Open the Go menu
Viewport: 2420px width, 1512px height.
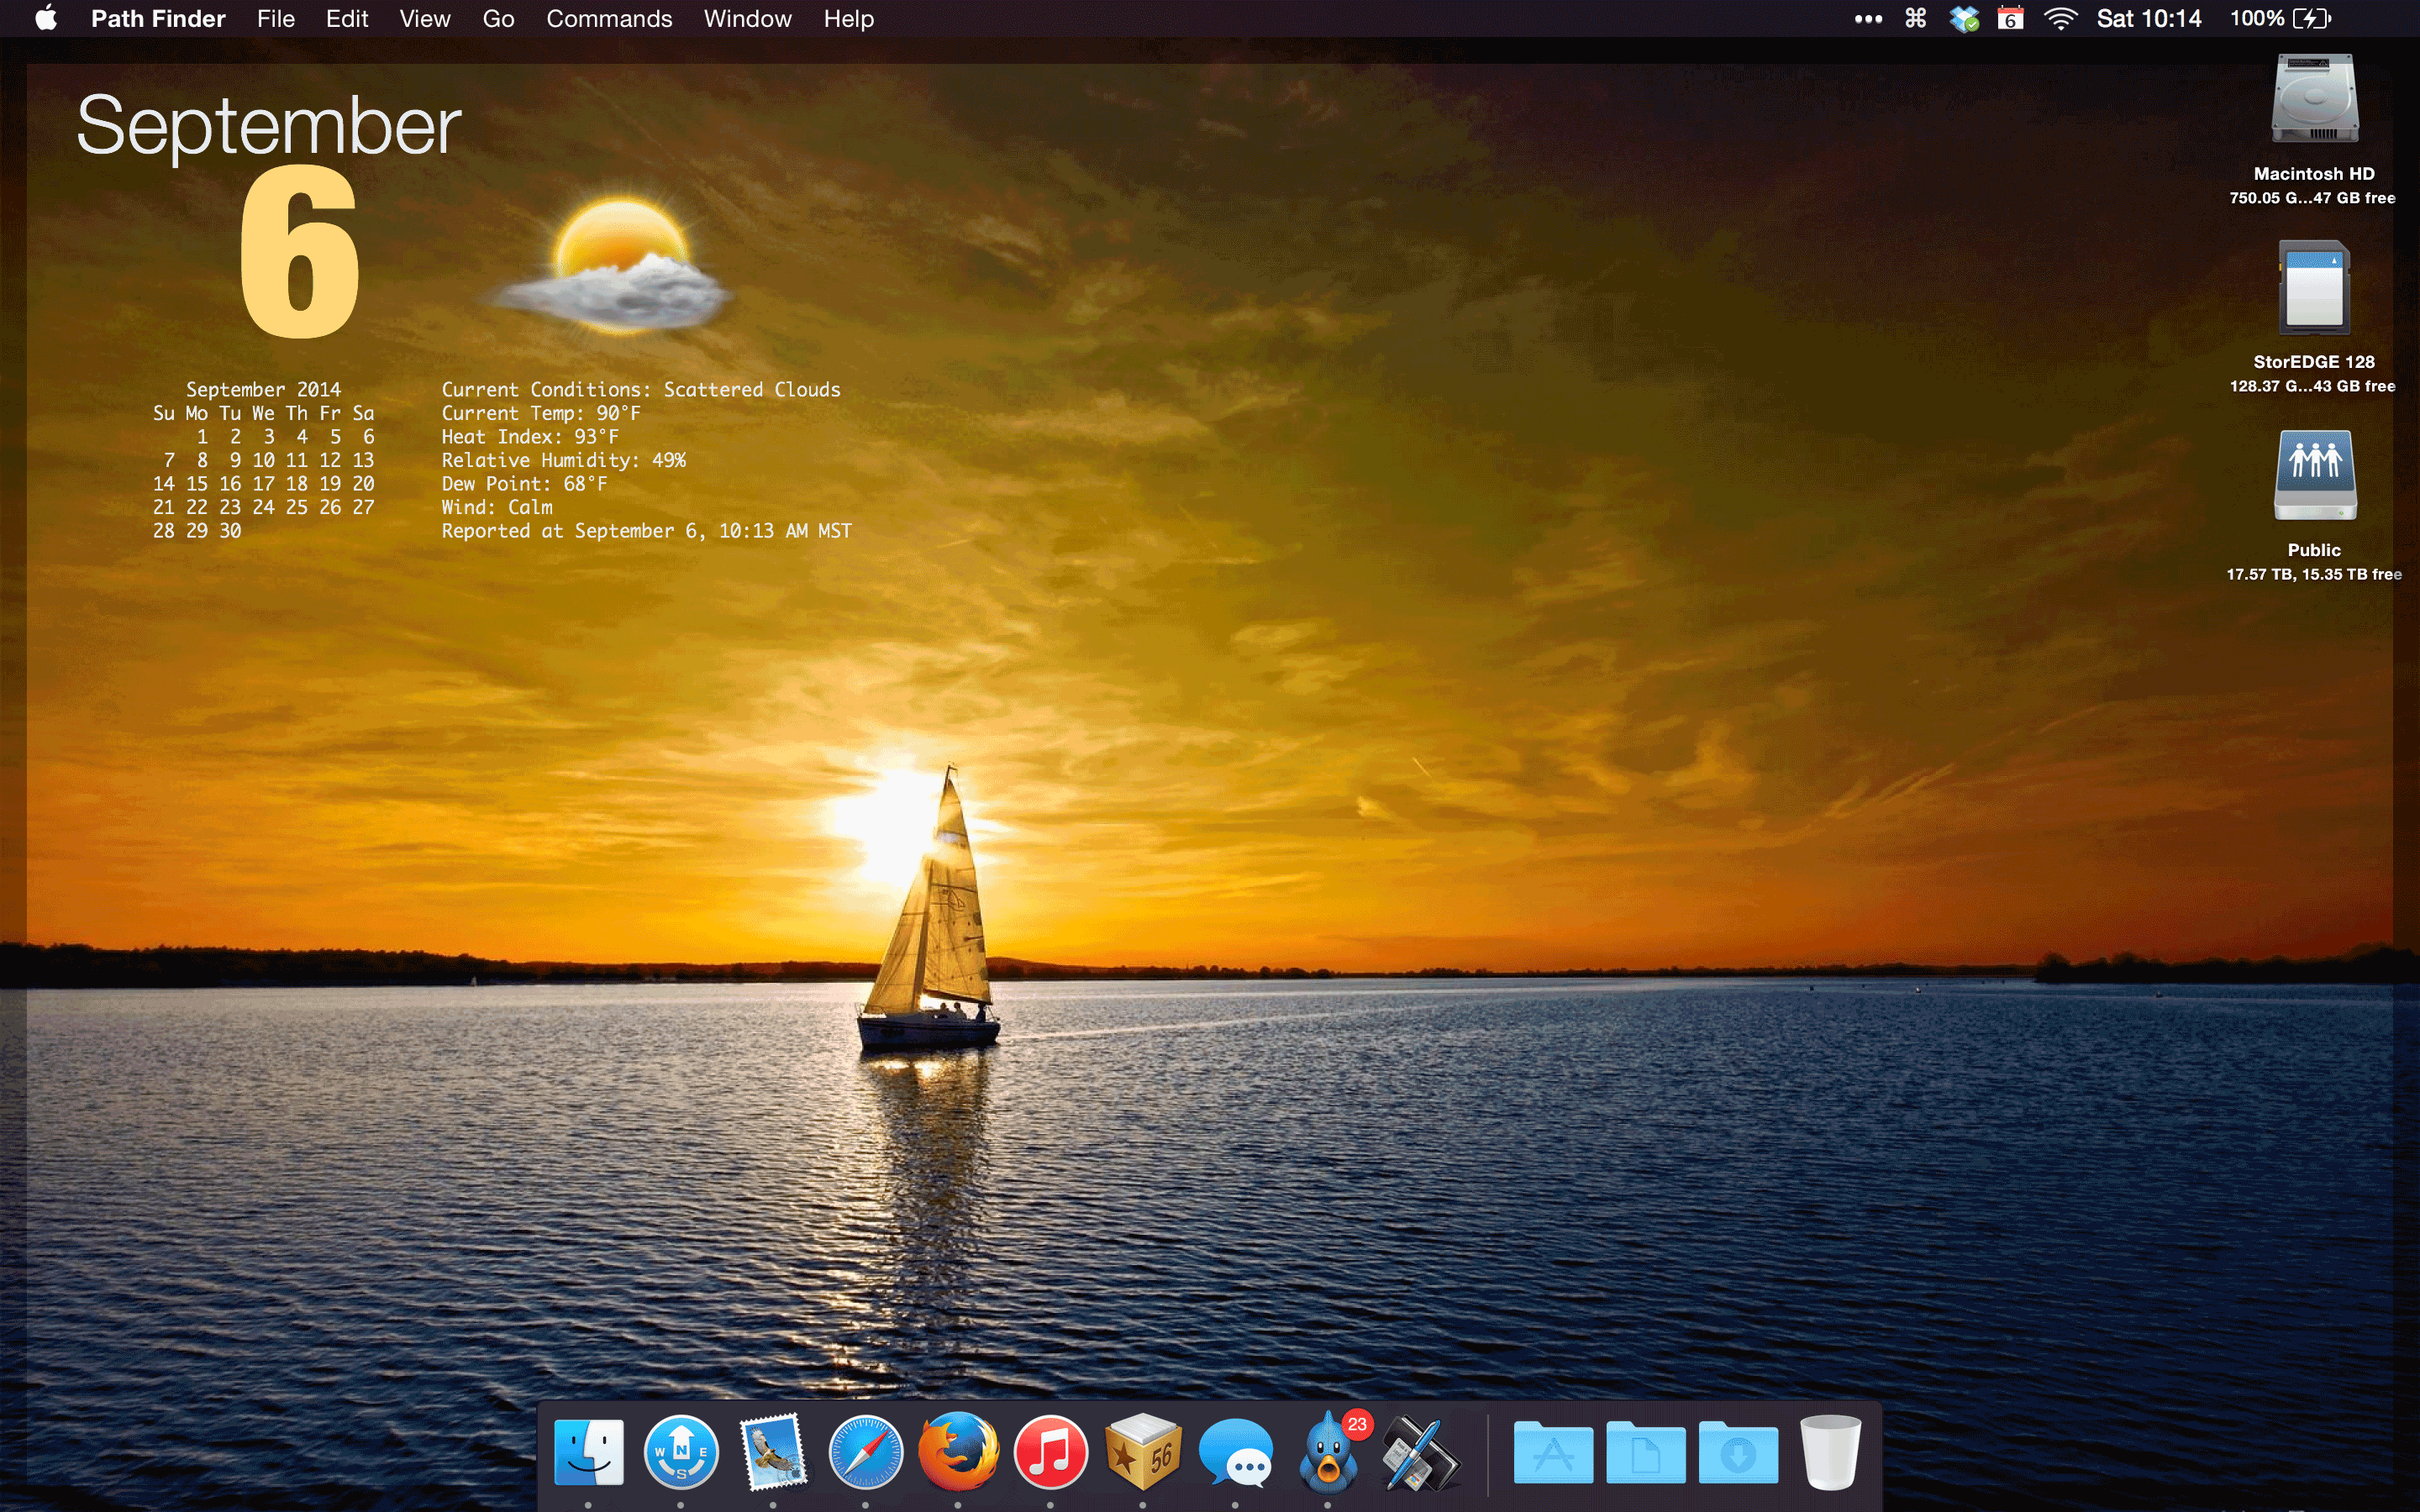point(498,19)
